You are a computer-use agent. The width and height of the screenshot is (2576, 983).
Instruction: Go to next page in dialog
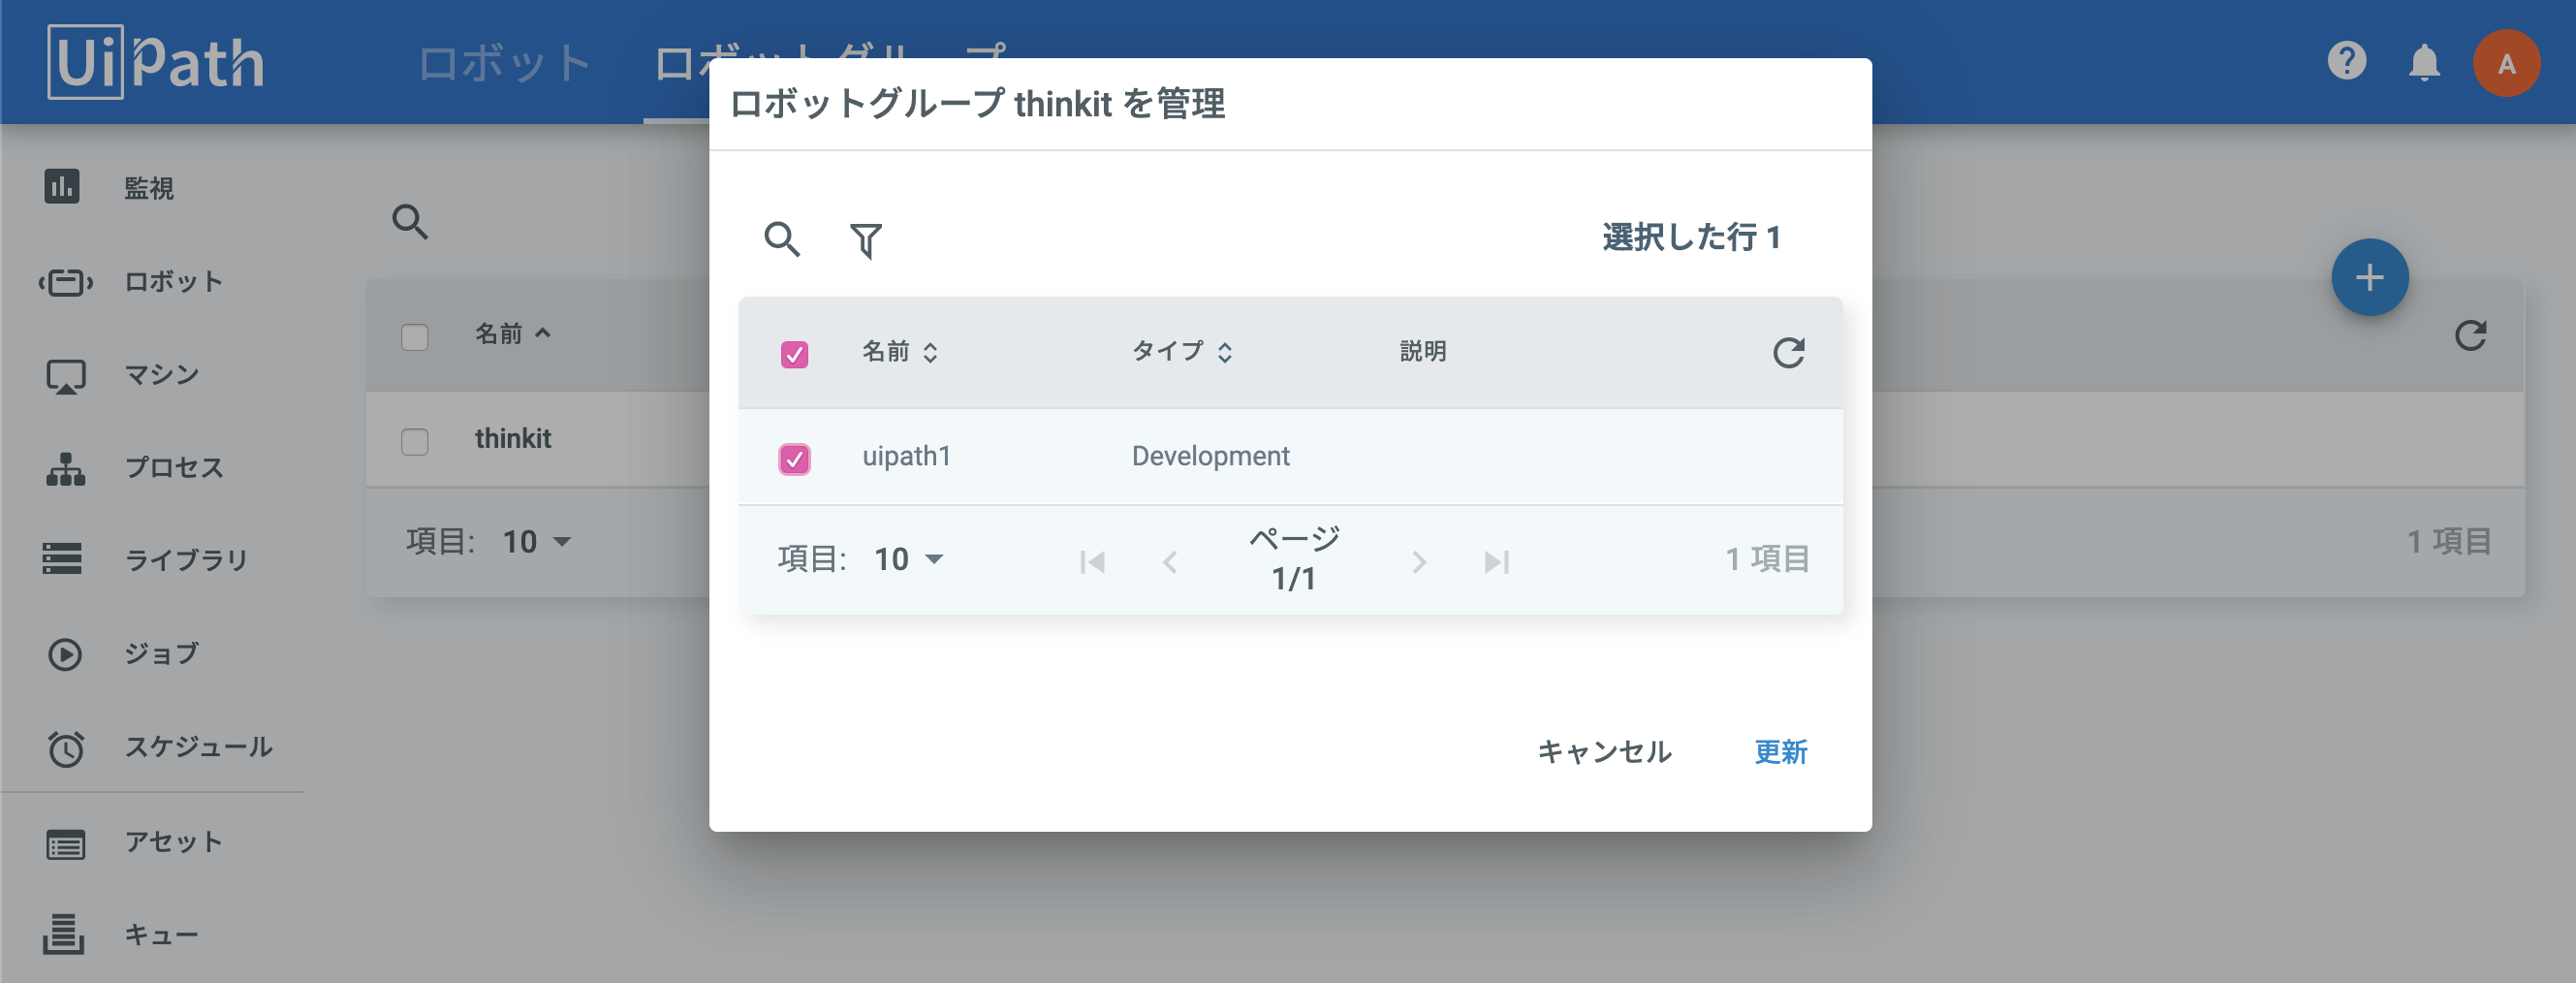pyautogui.click(x=1418, y=562)
